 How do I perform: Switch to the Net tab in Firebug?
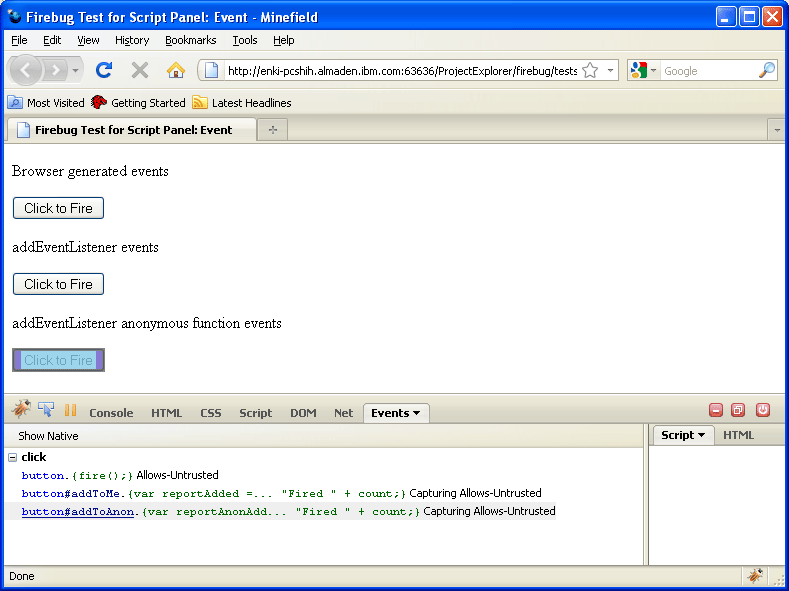[343, 413]
